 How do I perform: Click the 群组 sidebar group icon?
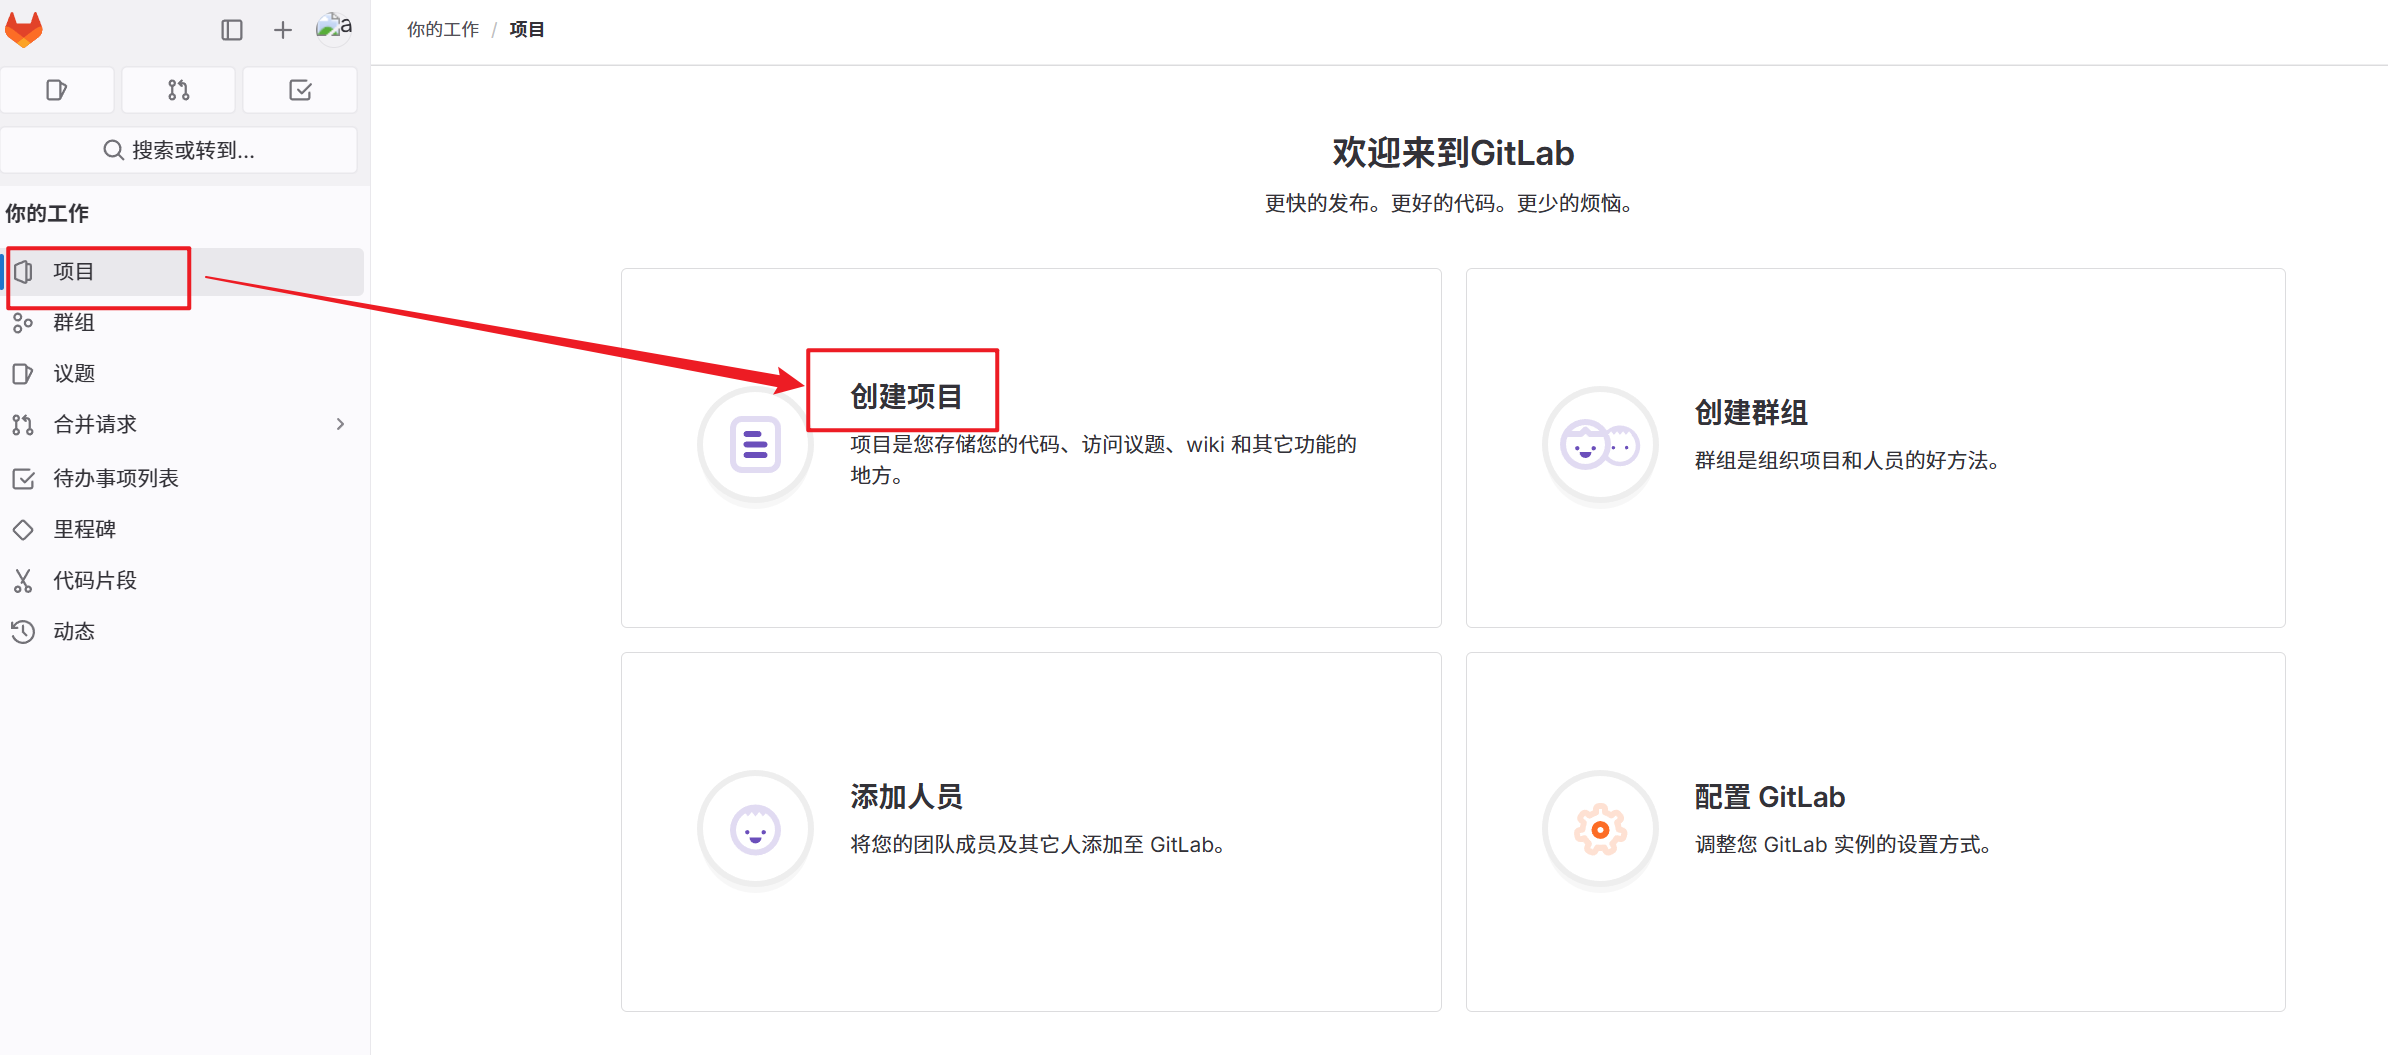[x=23, y=322]
